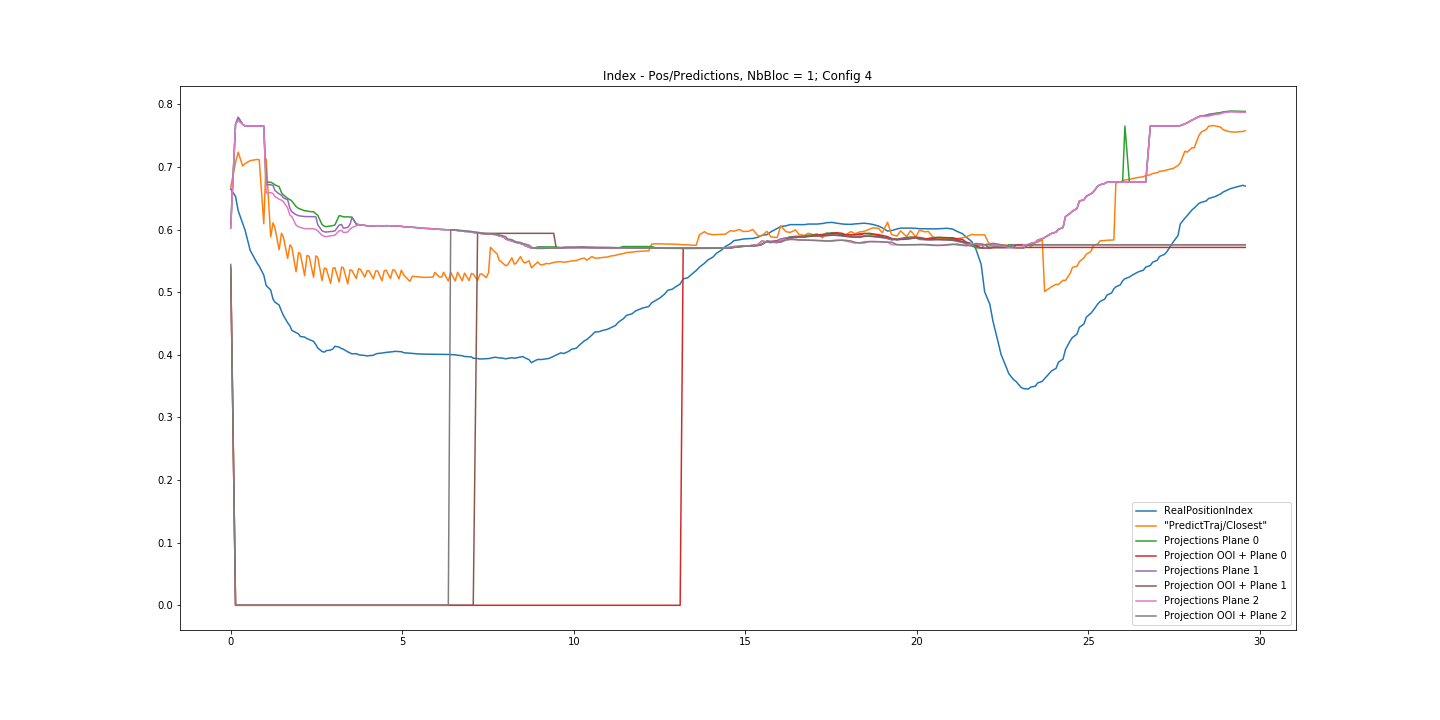Click the "PredictTraj/Closest" legend entry text

tap(1215, 525)
